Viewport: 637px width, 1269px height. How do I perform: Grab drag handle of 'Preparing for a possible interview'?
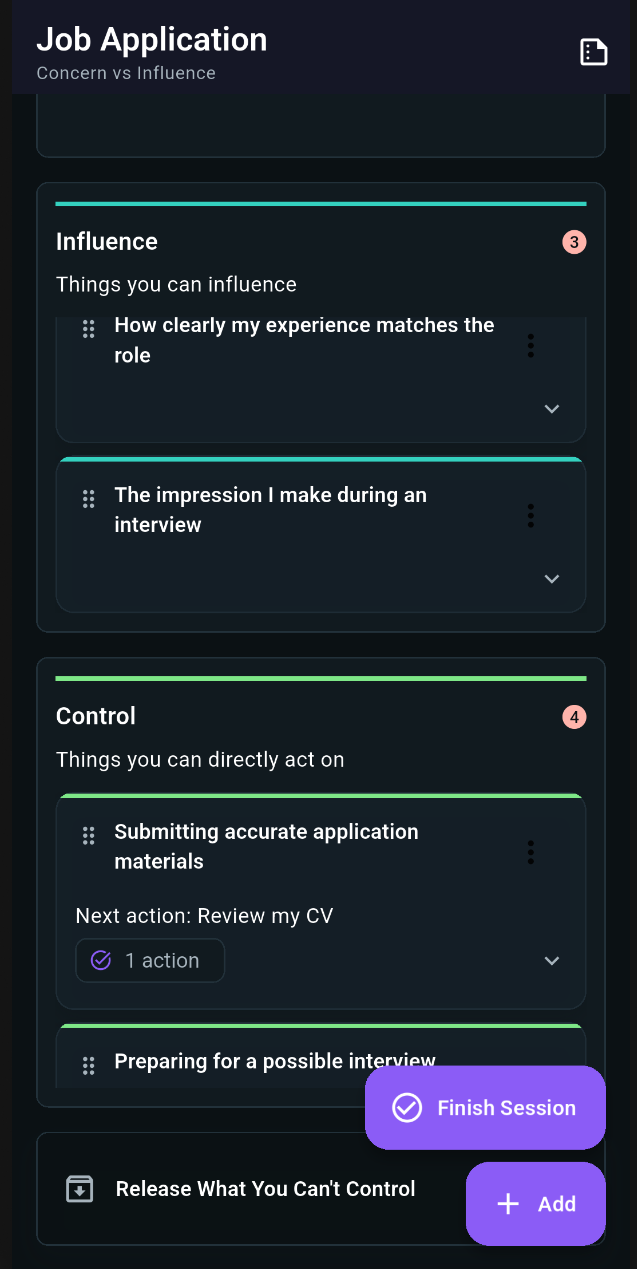(88, 1065)
